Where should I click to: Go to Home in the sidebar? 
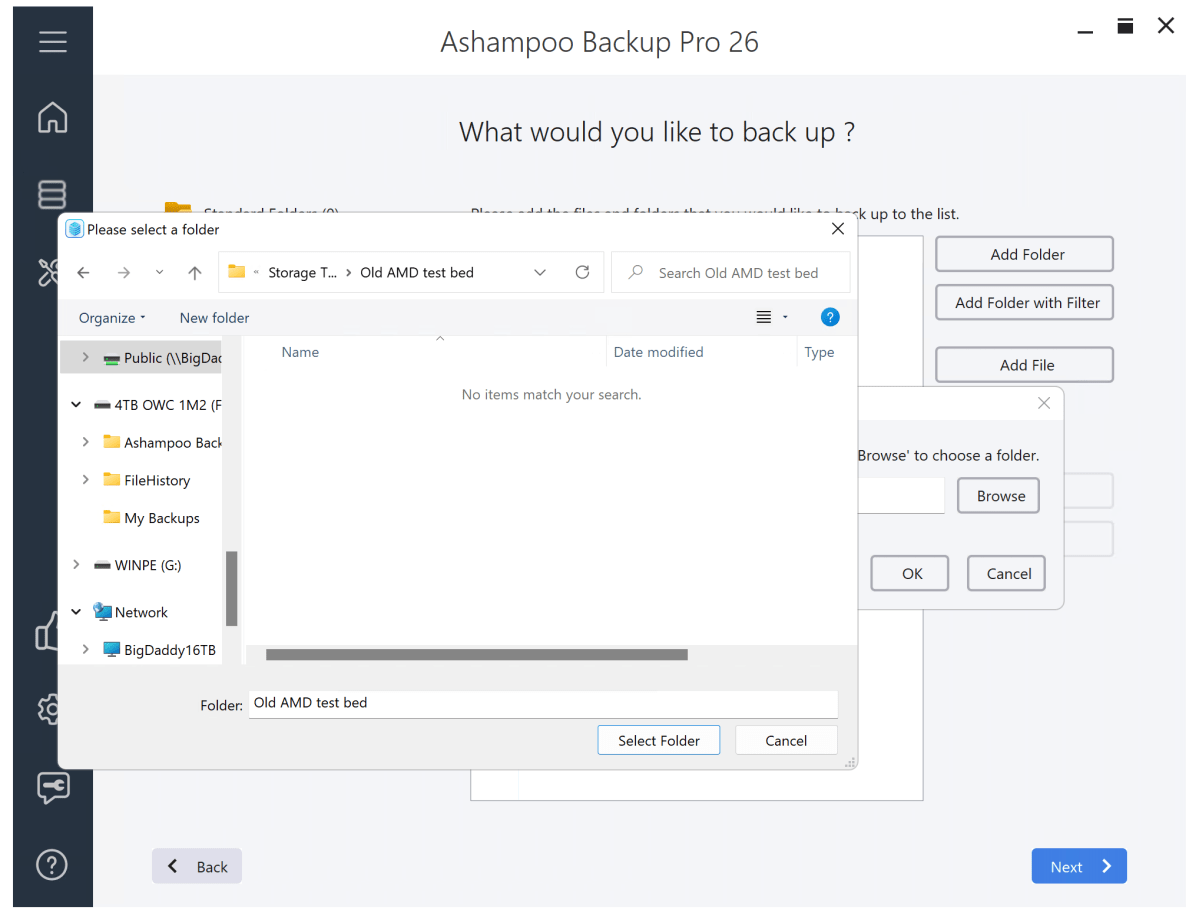point(52,117)
